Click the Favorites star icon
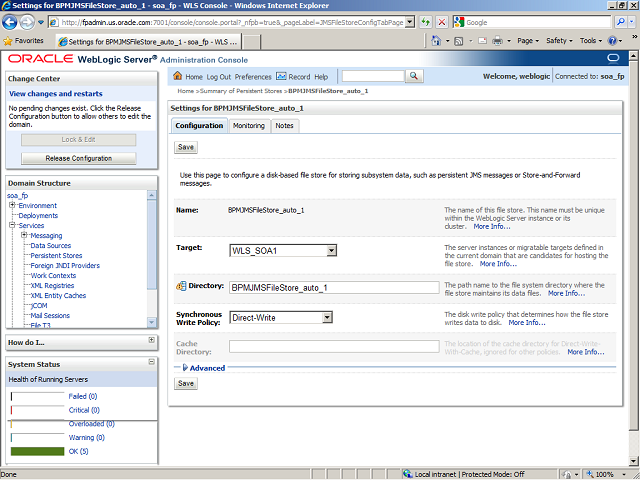The width and height of the screenshot is (640, 480). point(8,41)
